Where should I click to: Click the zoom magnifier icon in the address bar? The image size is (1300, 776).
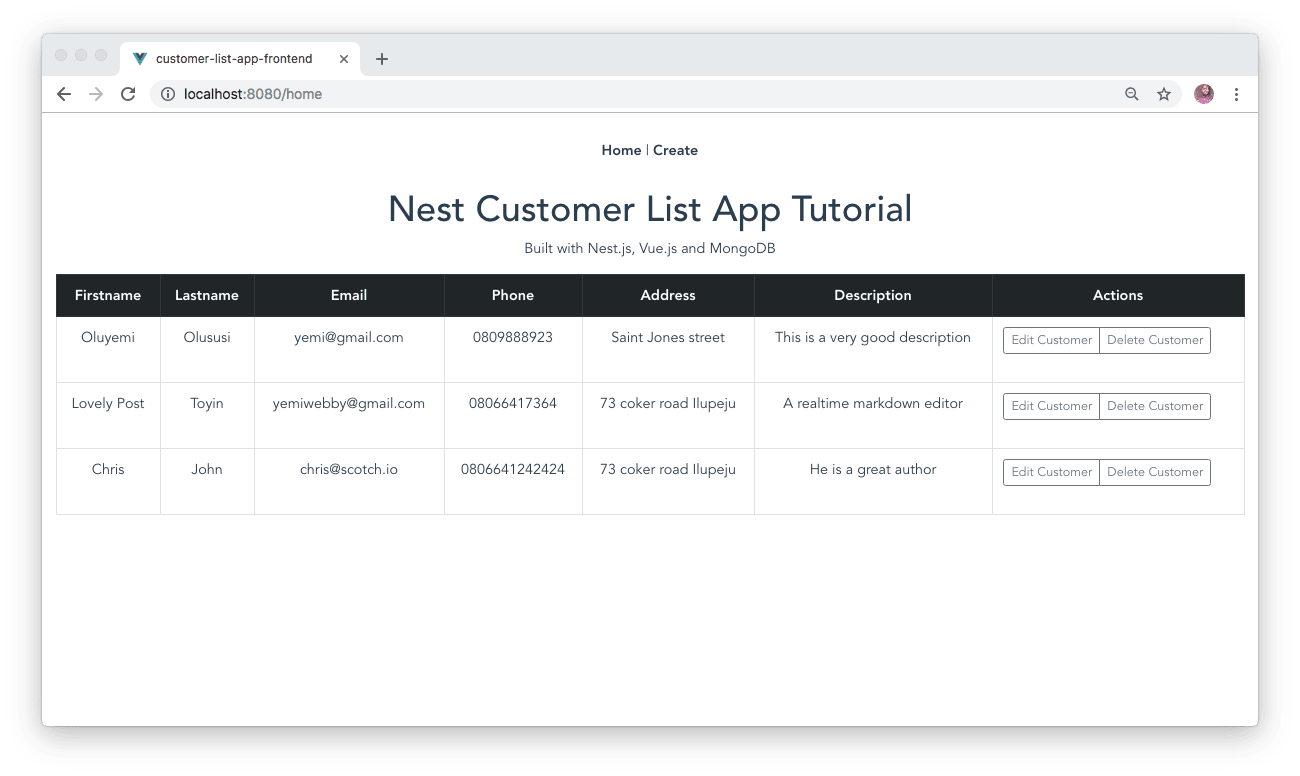1131,93
